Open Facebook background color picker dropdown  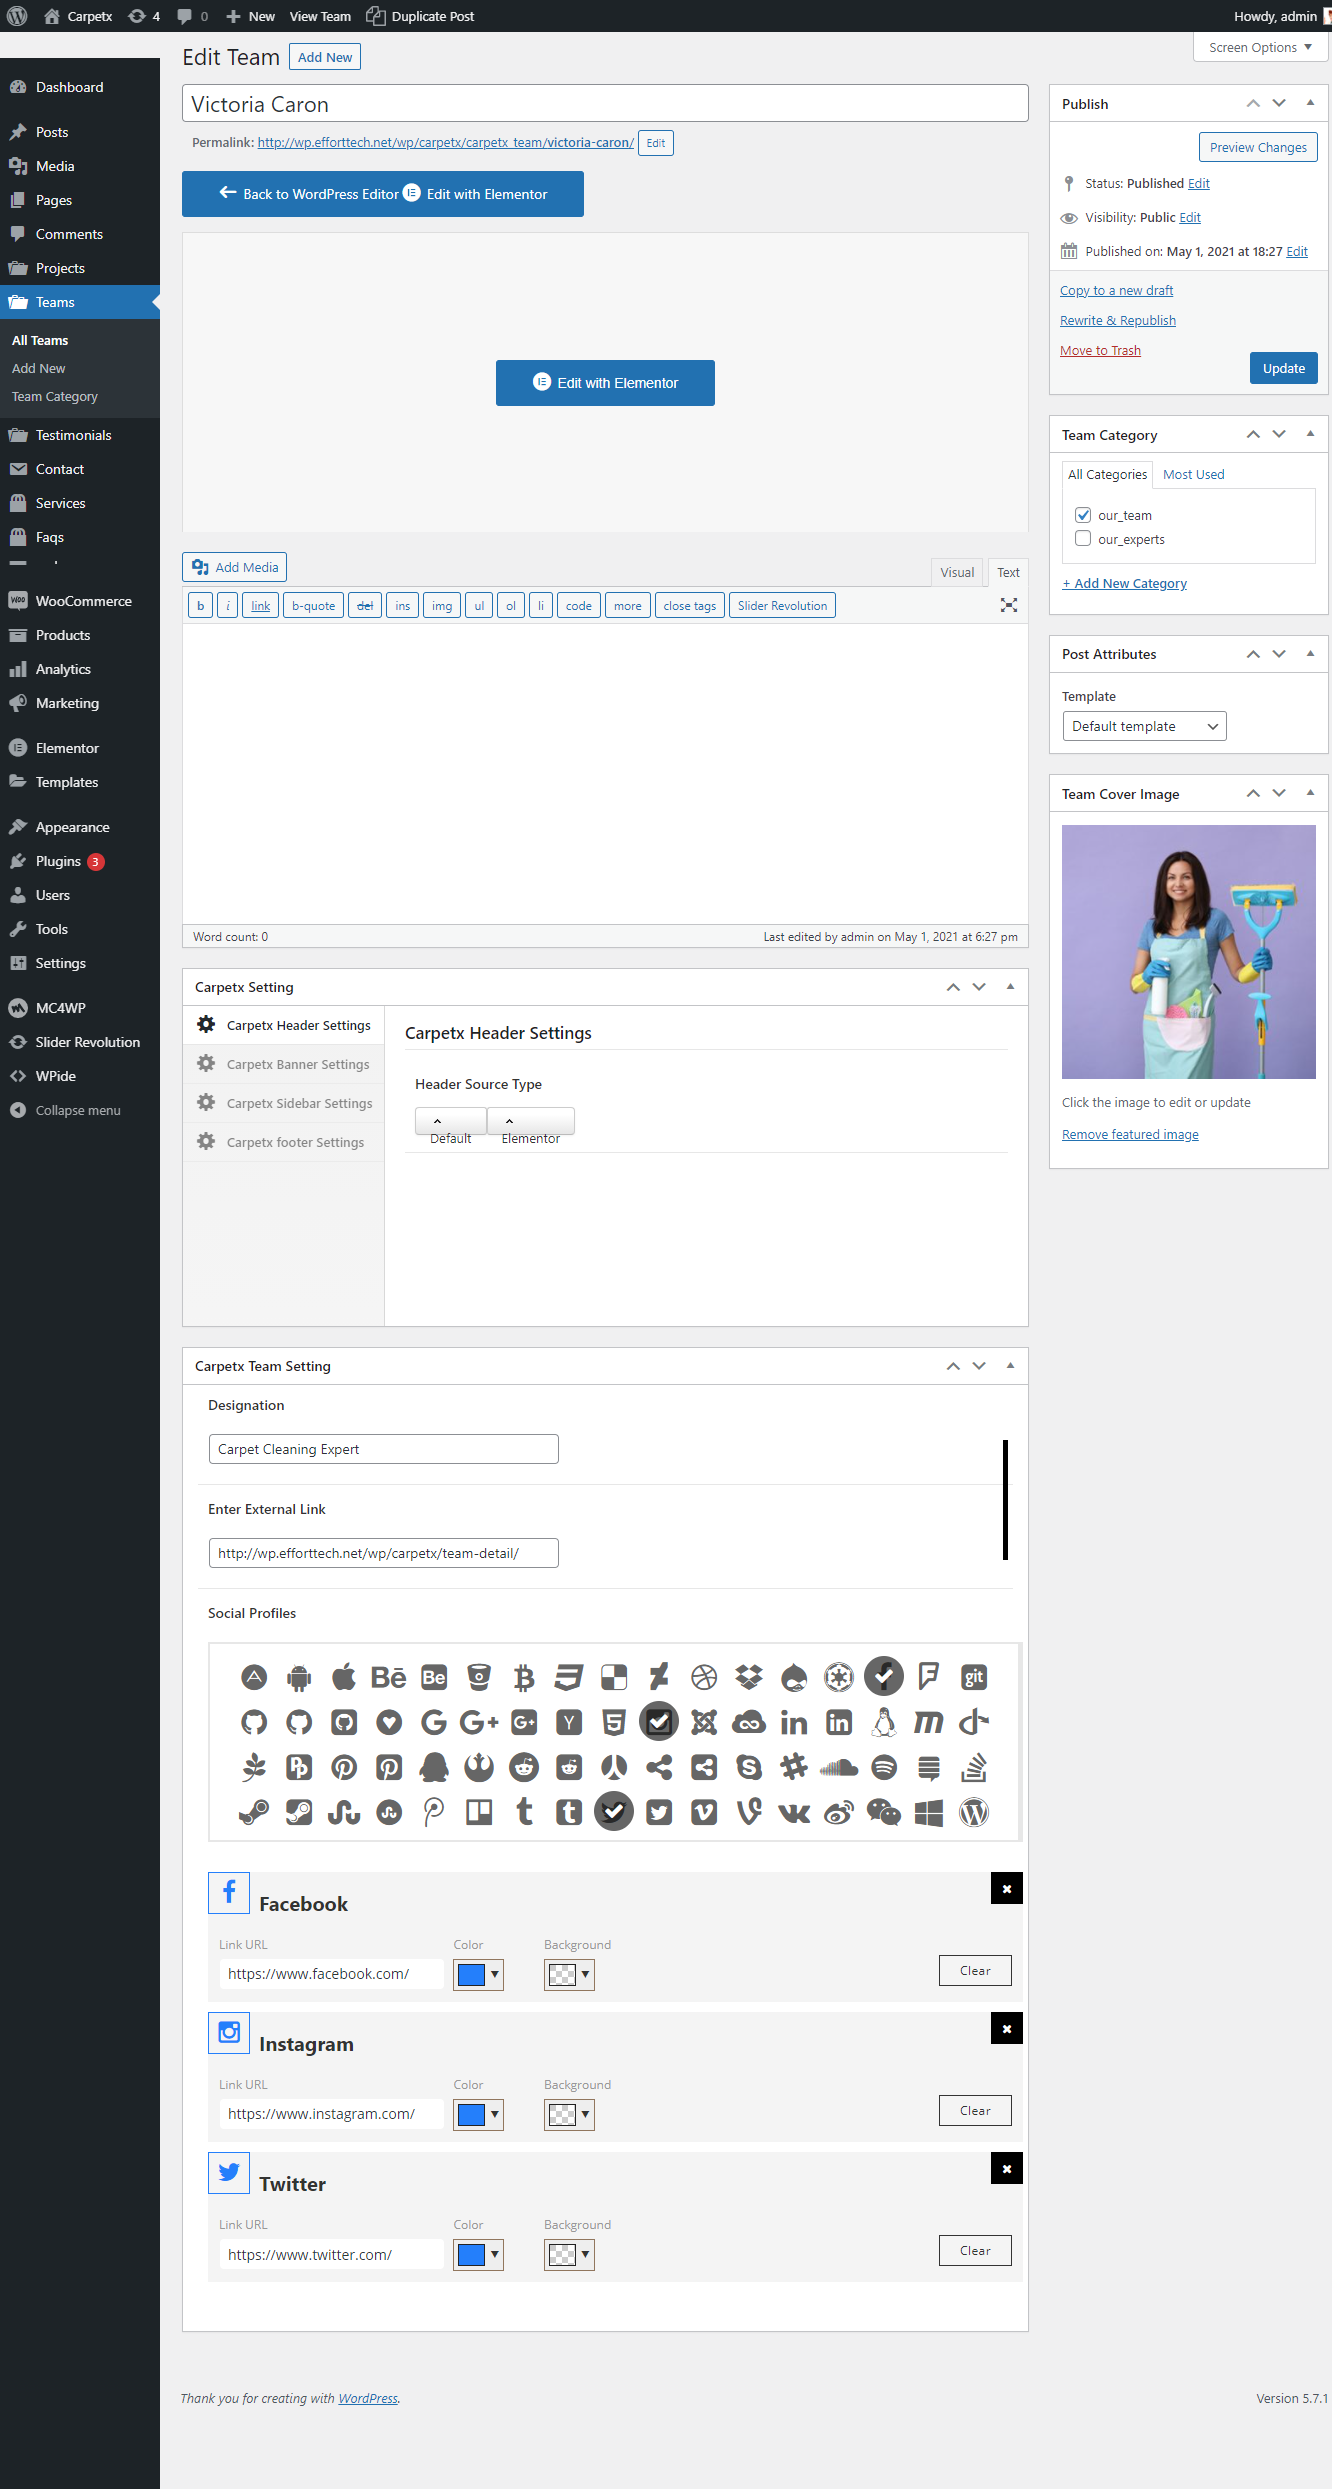coord(569,1974)
